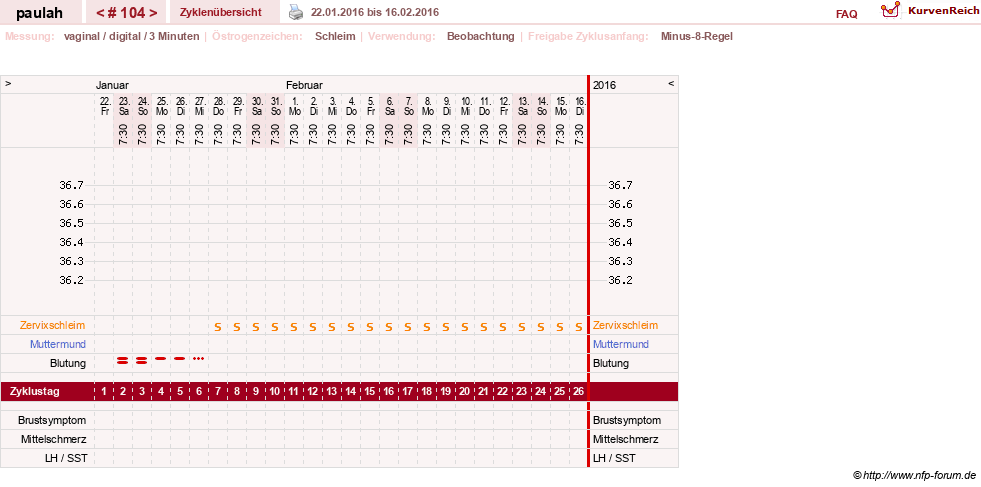Click the Januar month label
Image resolution: width=981 pixels, height=487 pixels.
[x=112, y=85]
